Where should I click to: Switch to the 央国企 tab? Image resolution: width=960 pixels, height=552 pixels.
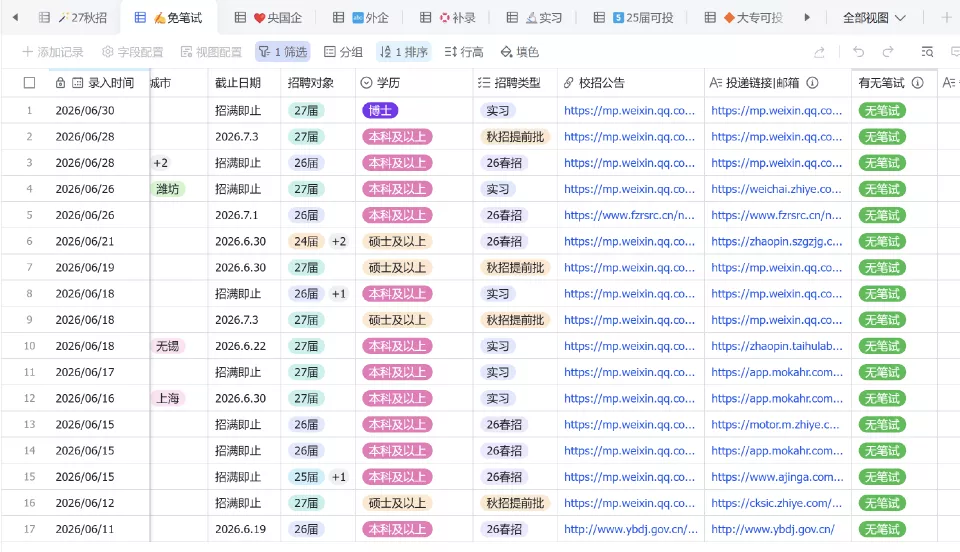point(269,18)
